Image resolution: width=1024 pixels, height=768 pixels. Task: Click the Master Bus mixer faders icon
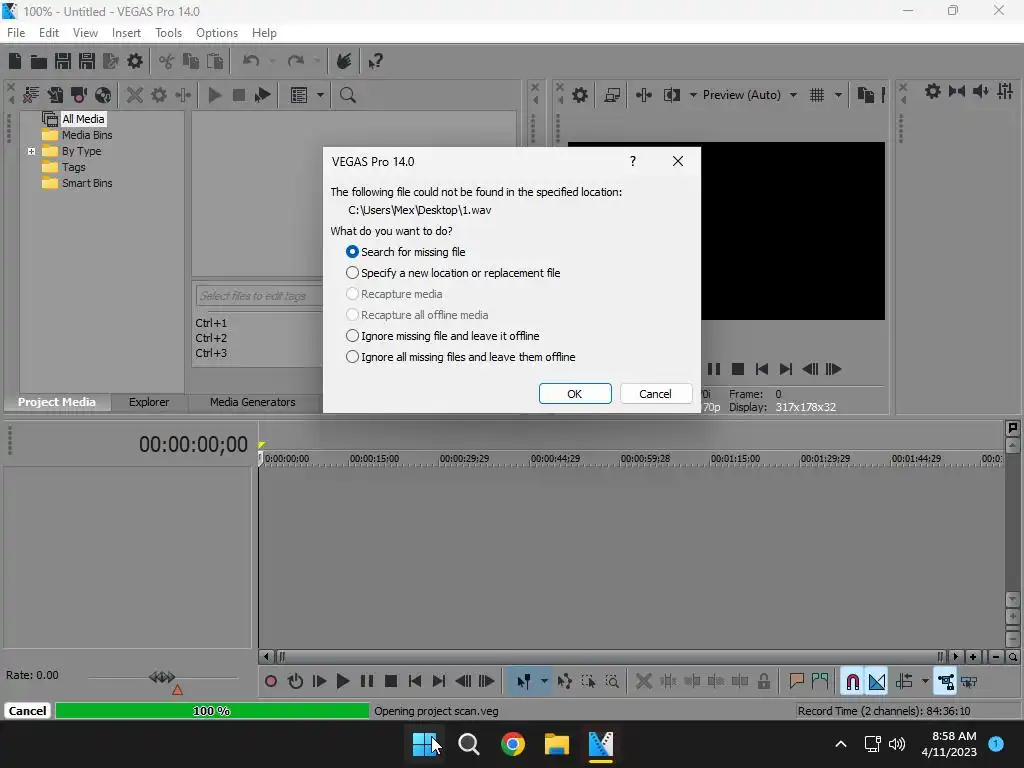click(1004, 91)
